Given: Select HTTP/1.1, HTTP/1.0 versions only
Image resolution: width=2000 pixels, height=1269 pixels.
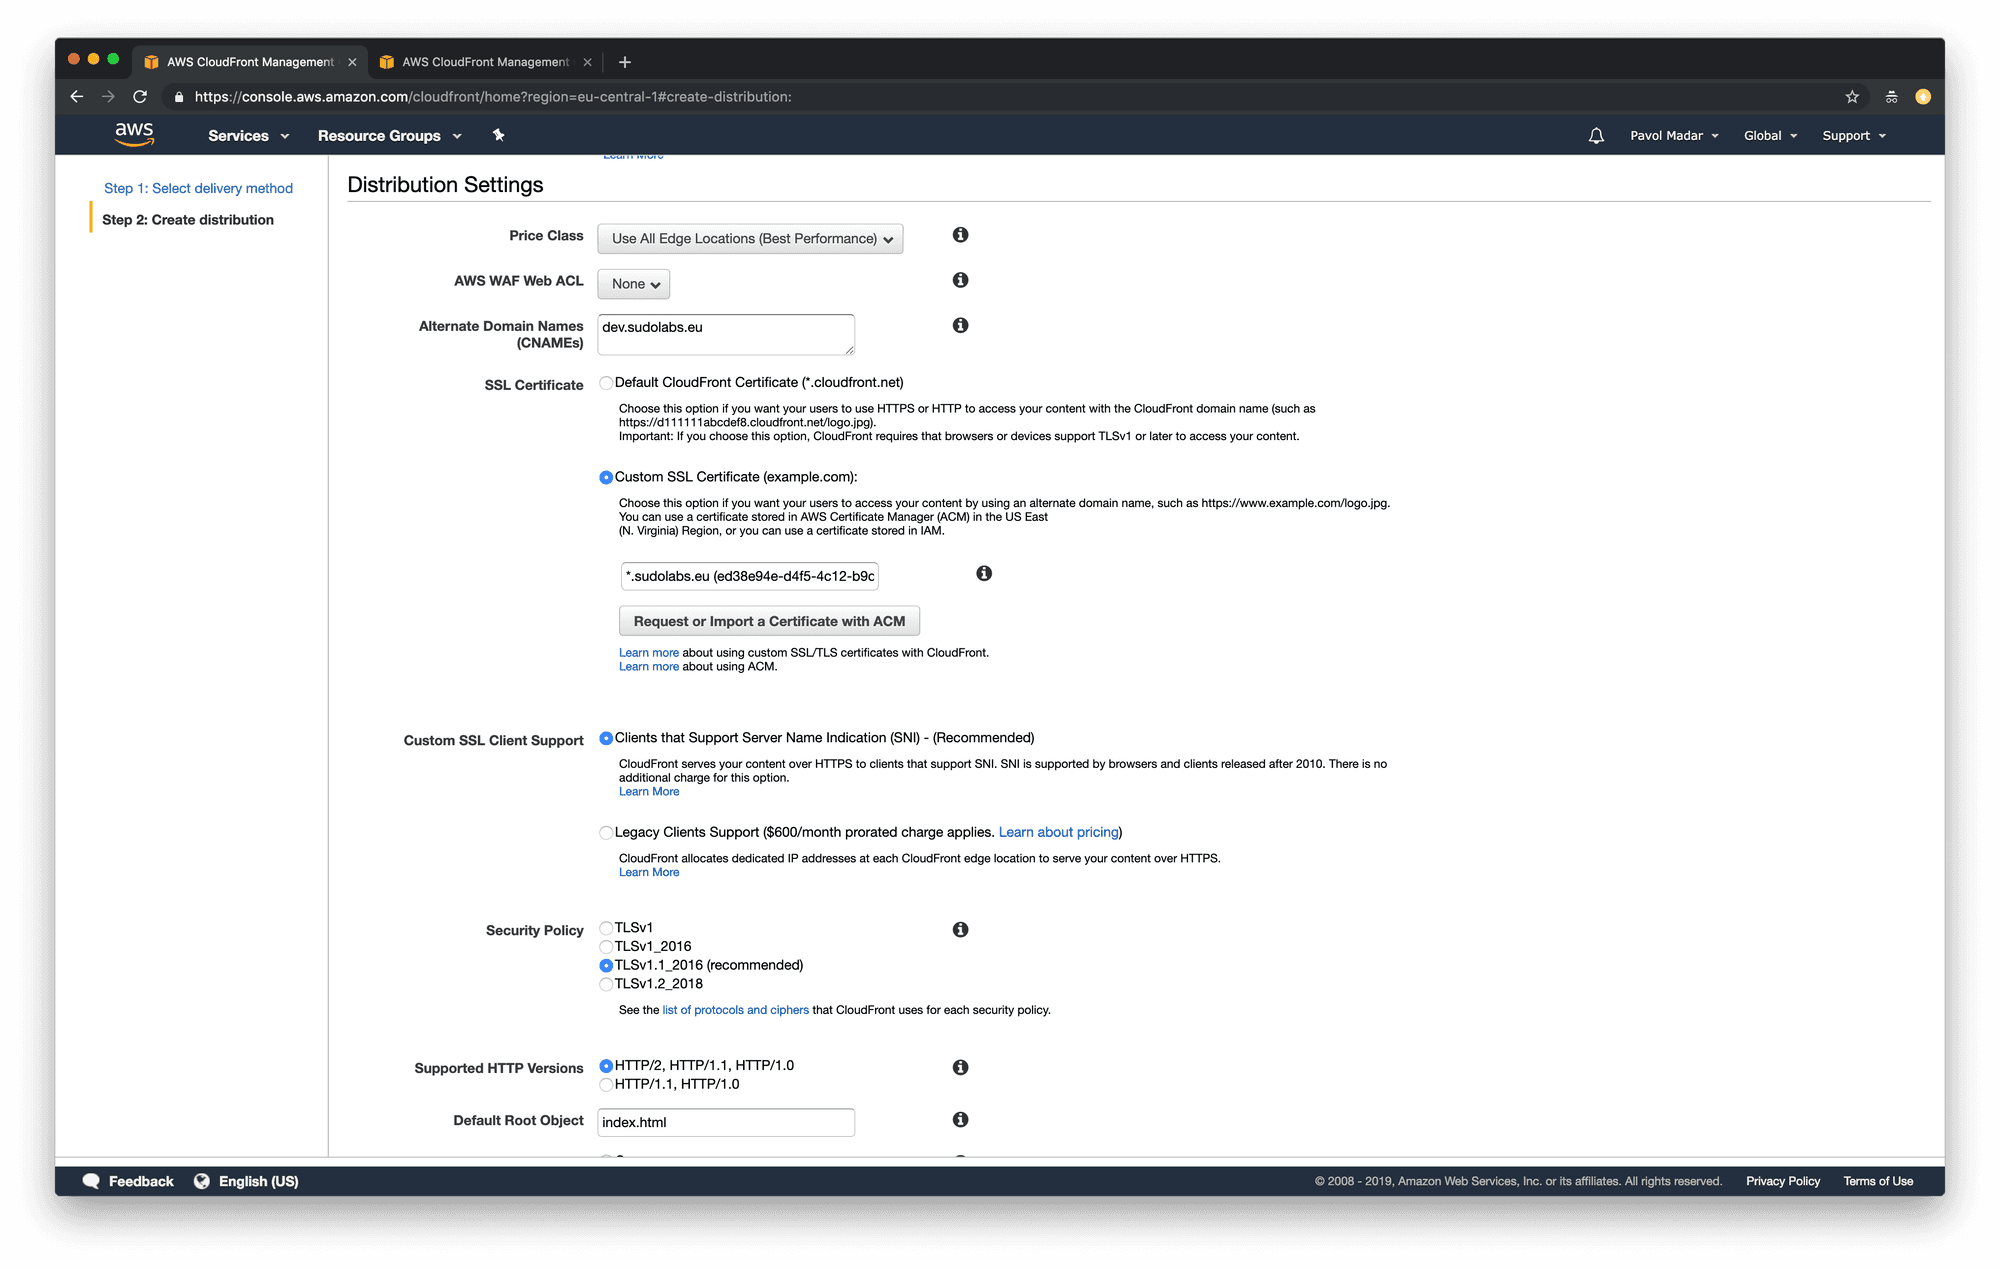Looking at the screenshot, I should [x=606, y=1085].
